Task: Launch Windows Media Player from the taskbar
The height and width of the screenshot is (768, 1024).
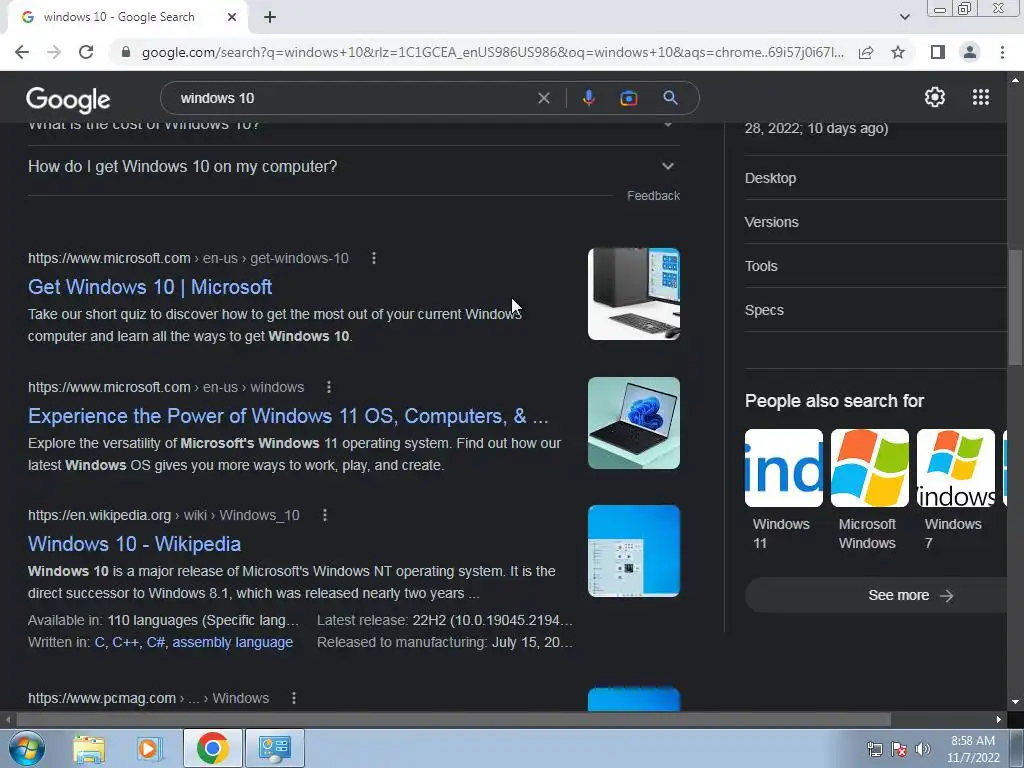Action: pyautogui.click(x=149, y=748)
